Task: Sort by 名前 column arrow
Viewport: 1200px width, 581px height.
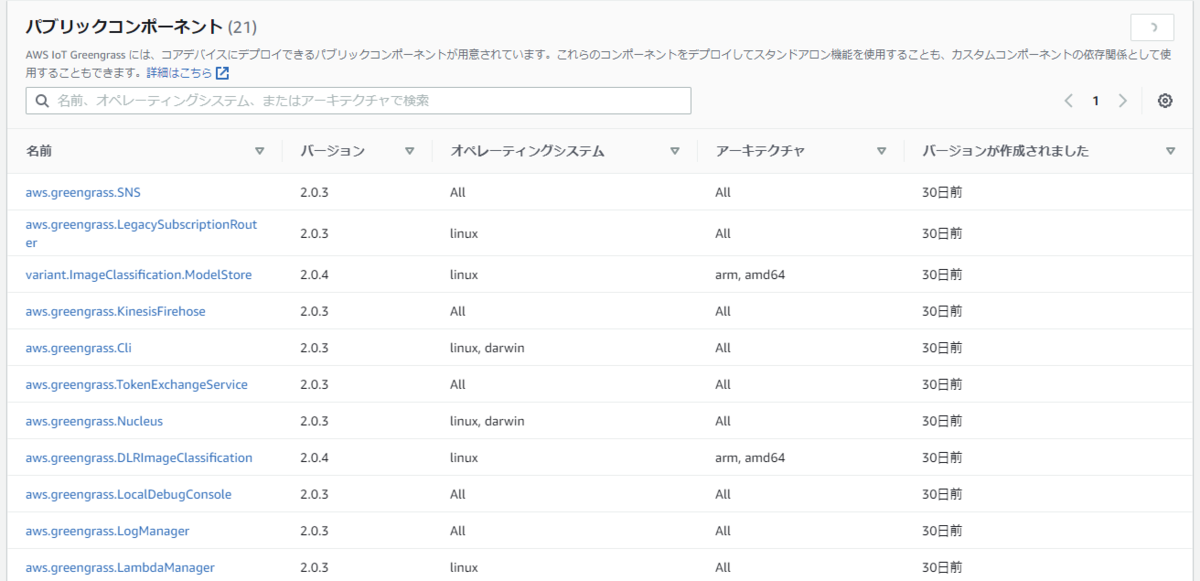Action: (260, 152)
